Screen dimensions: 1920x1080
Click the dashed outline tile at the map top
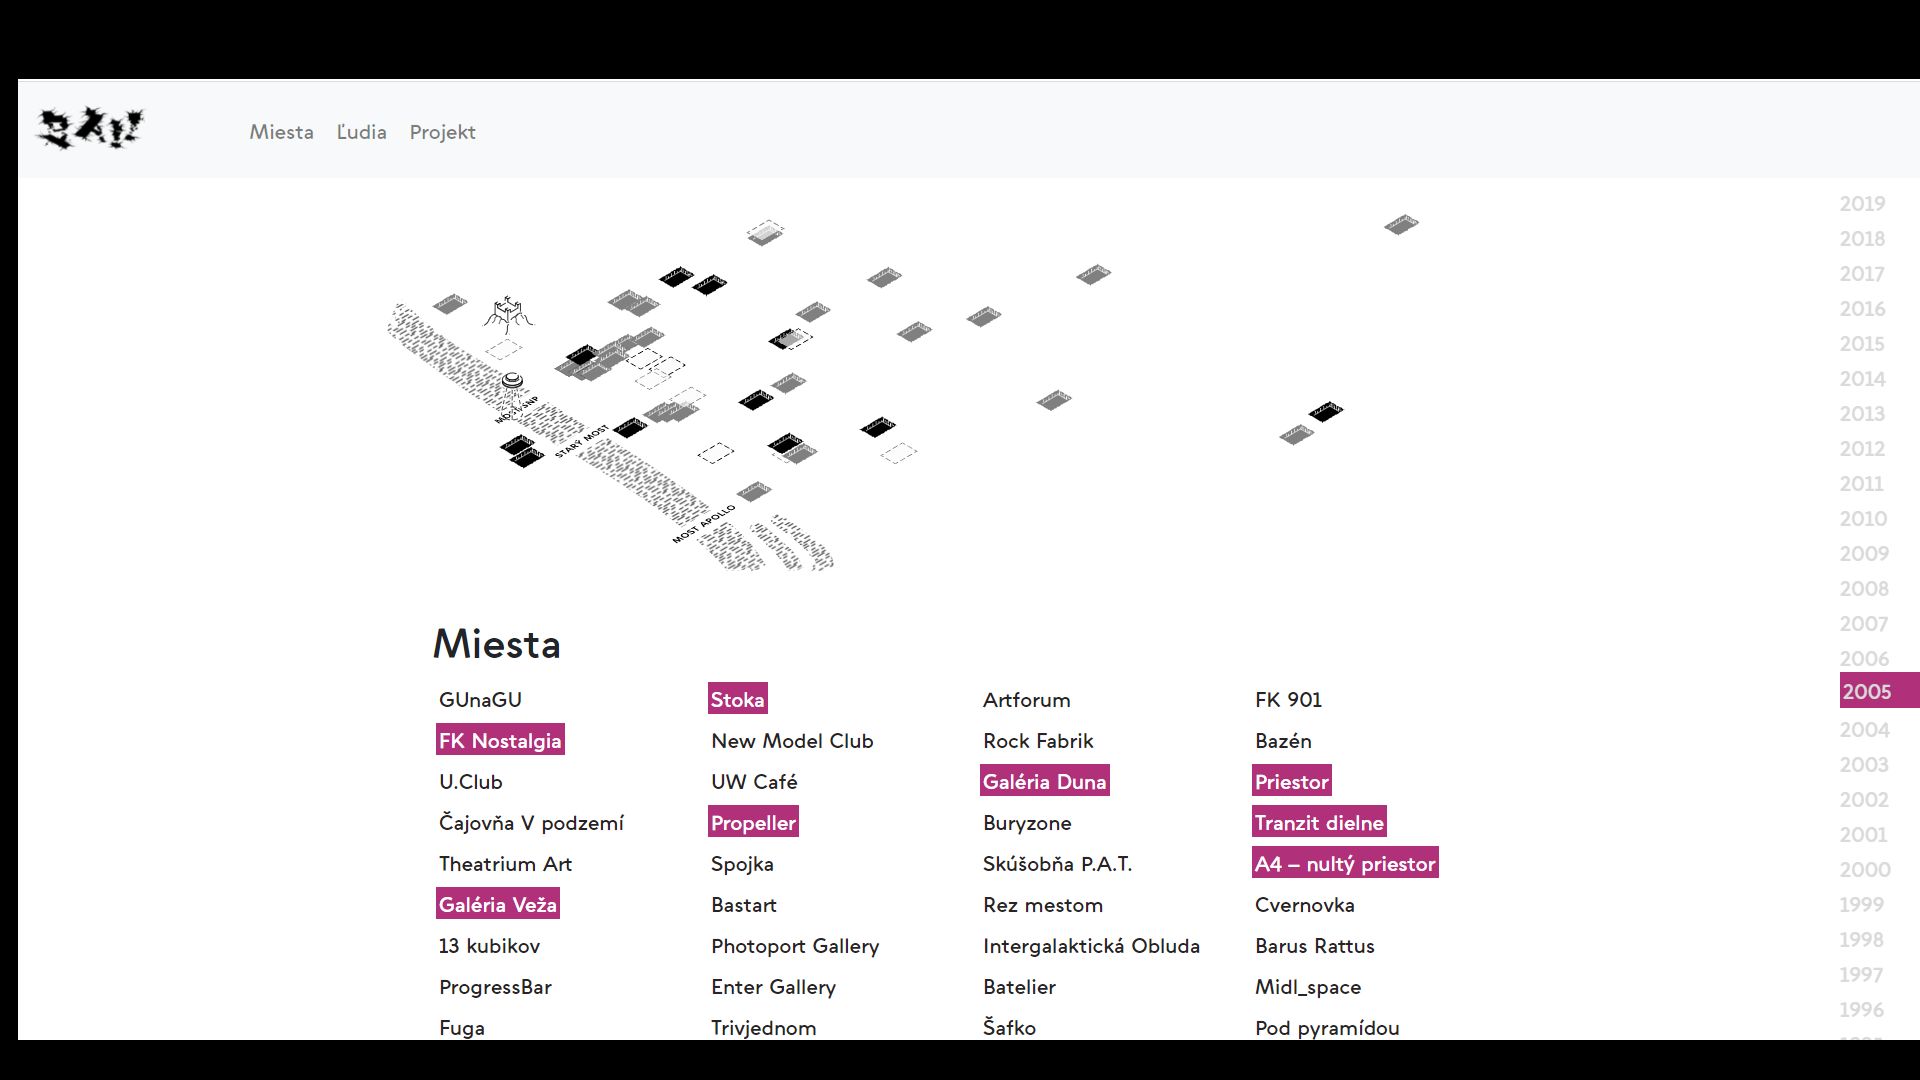tap(765, 233)
